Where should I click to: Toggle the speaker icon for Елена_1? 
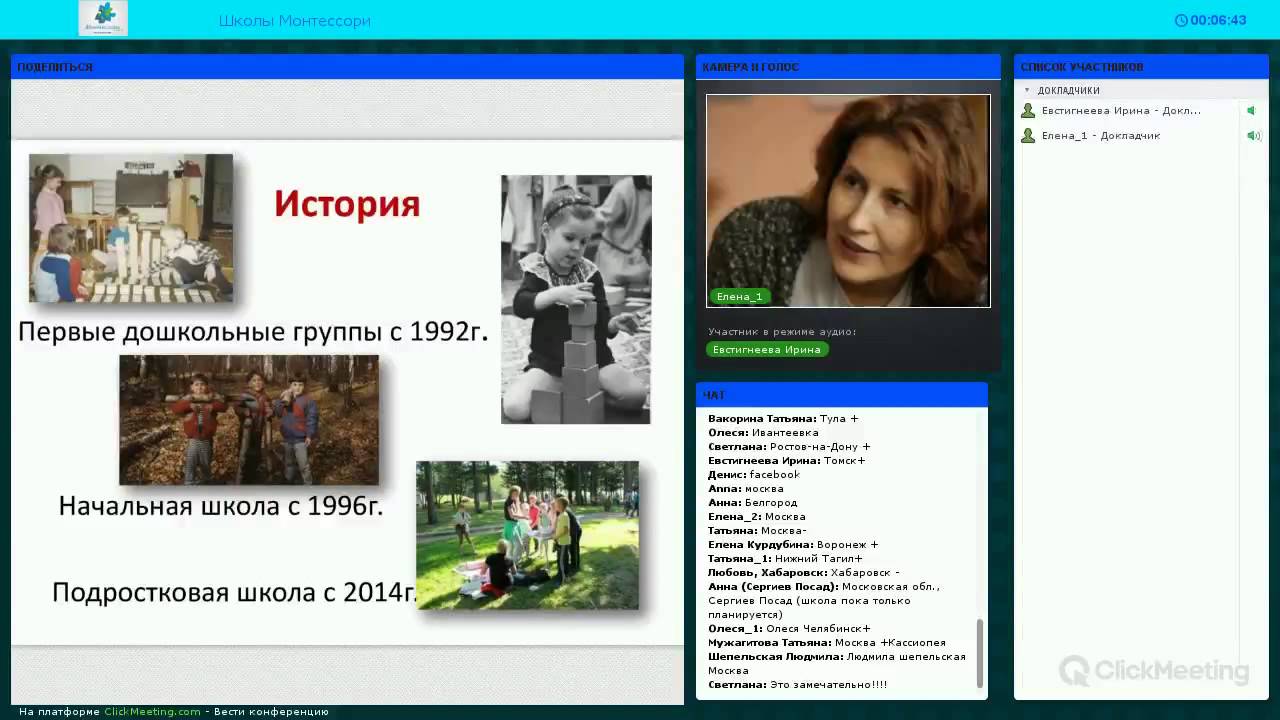[1252, 136]
